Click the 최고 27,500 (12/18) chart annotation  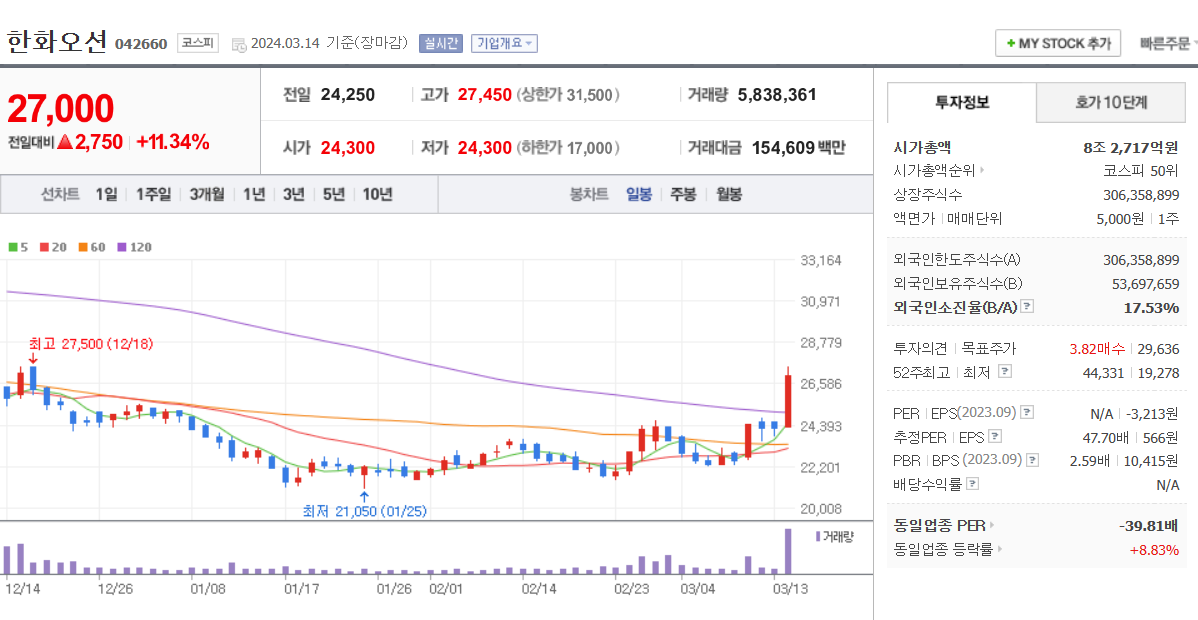(x=90, y=344)
